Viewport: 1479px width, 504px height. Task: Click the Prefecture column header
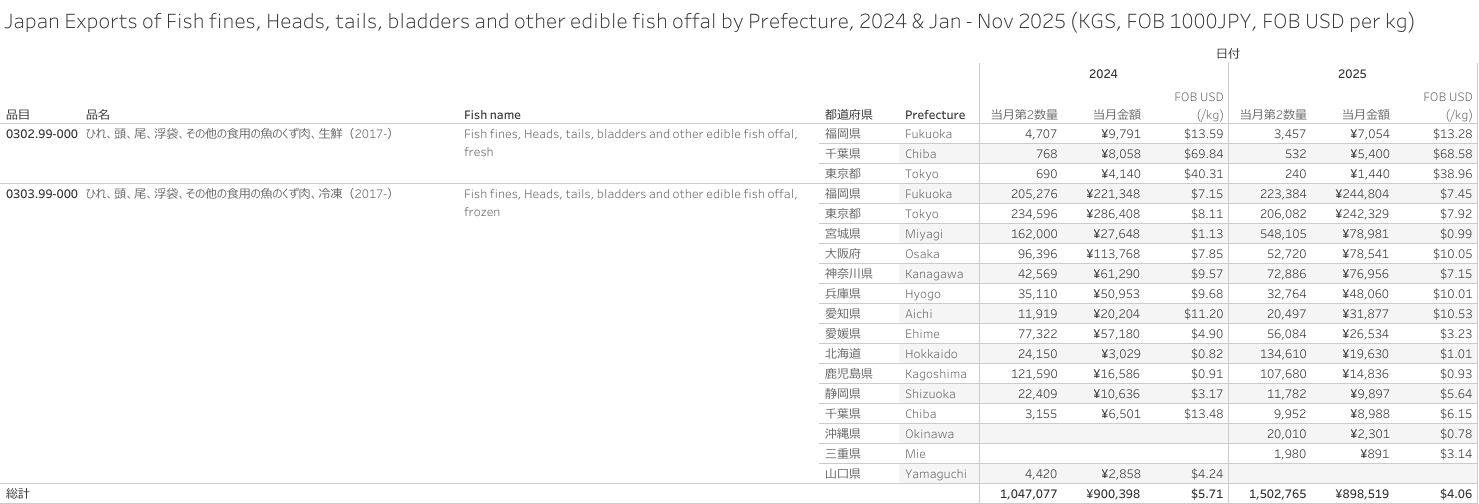(935, 115)
